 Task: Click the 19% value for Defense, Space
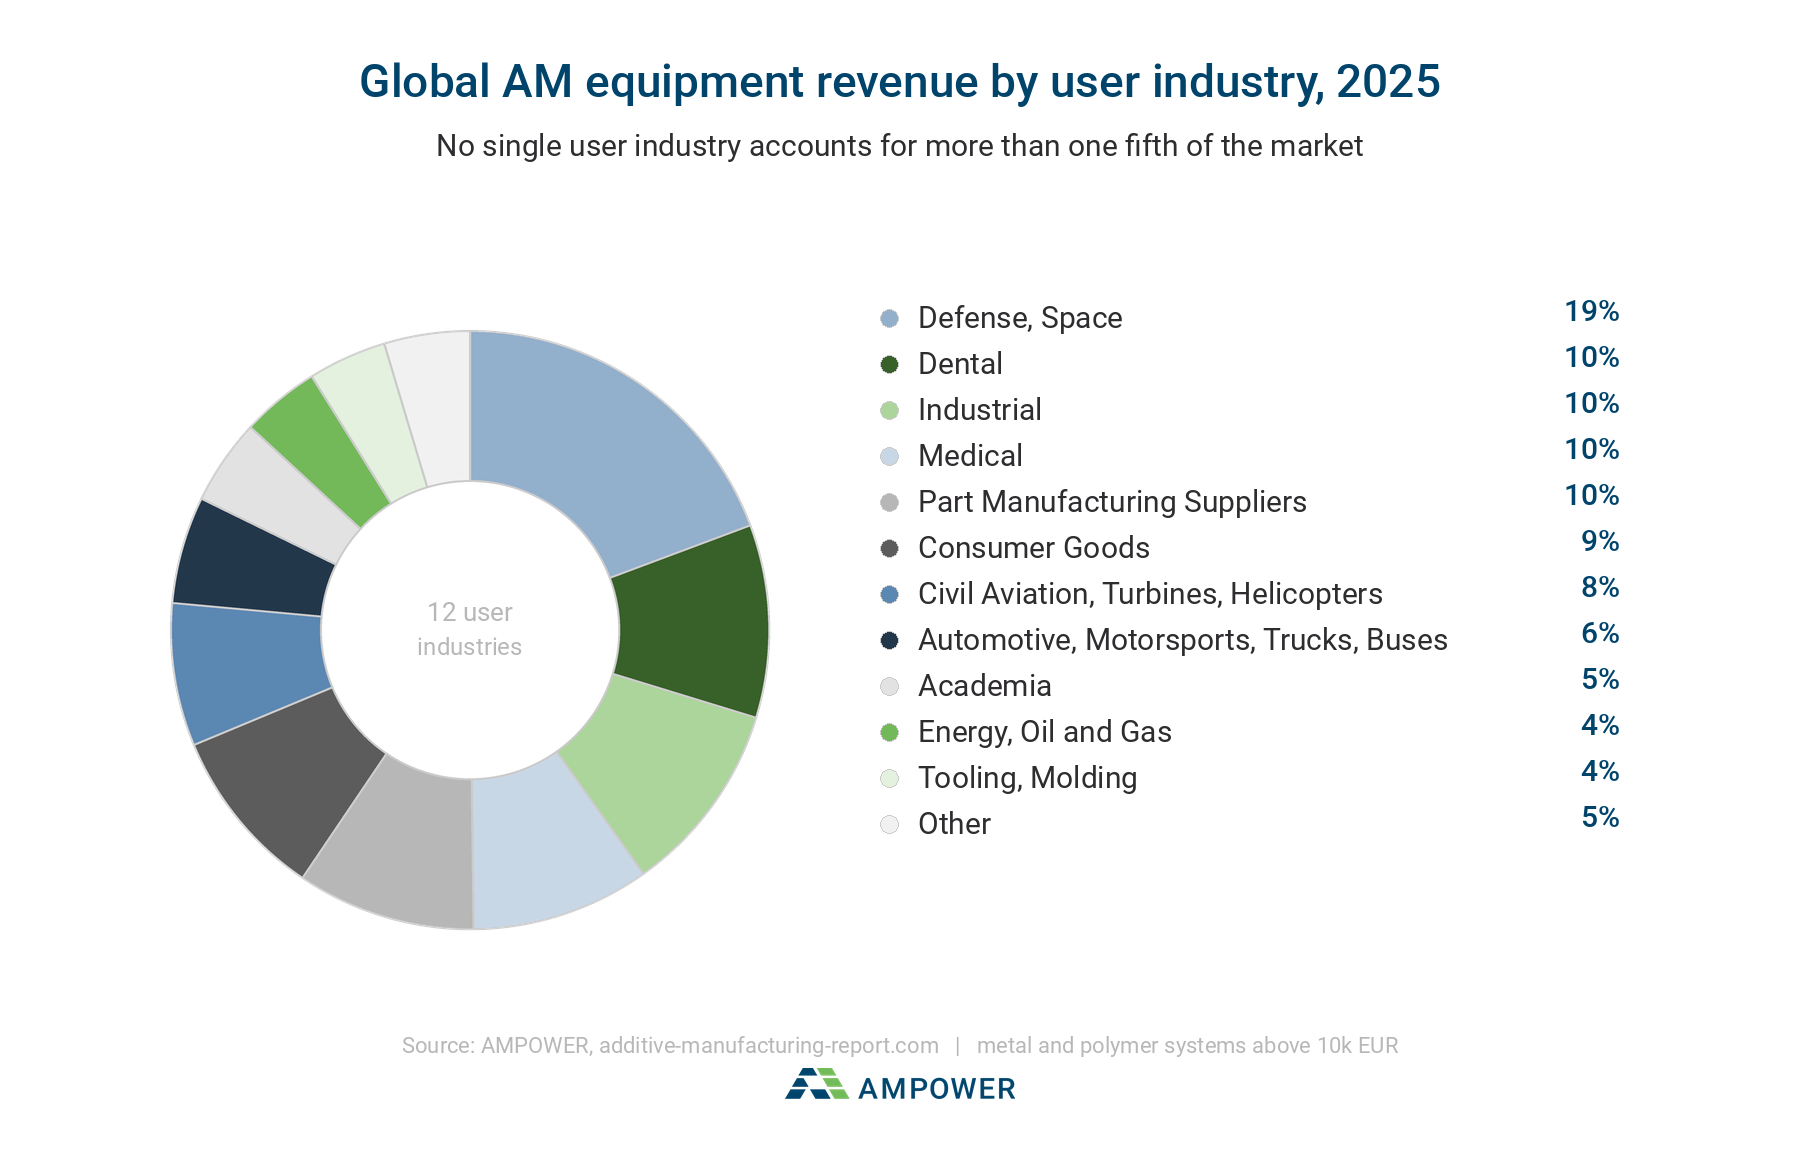[1592, 312]
